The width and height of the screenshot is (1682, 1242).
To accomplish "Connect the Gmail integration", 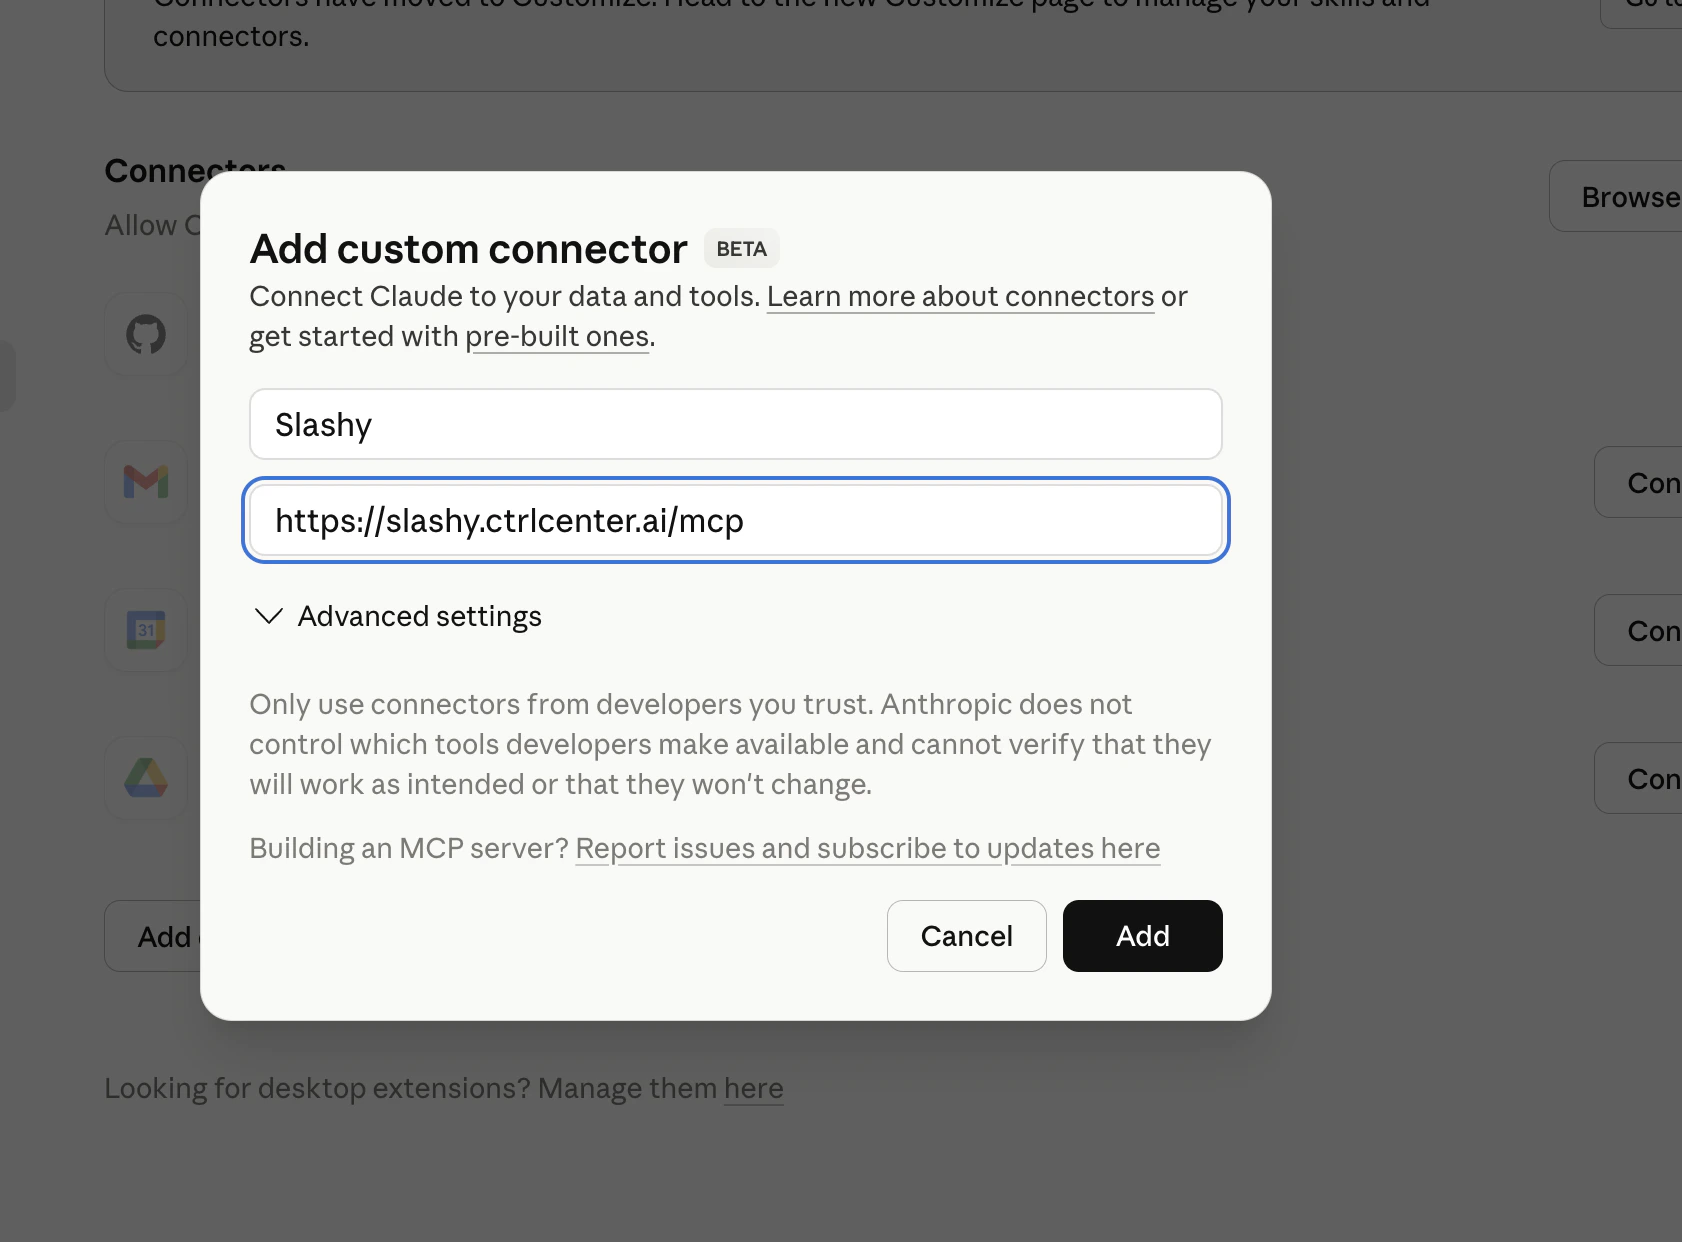I will tap(1650, 482).
